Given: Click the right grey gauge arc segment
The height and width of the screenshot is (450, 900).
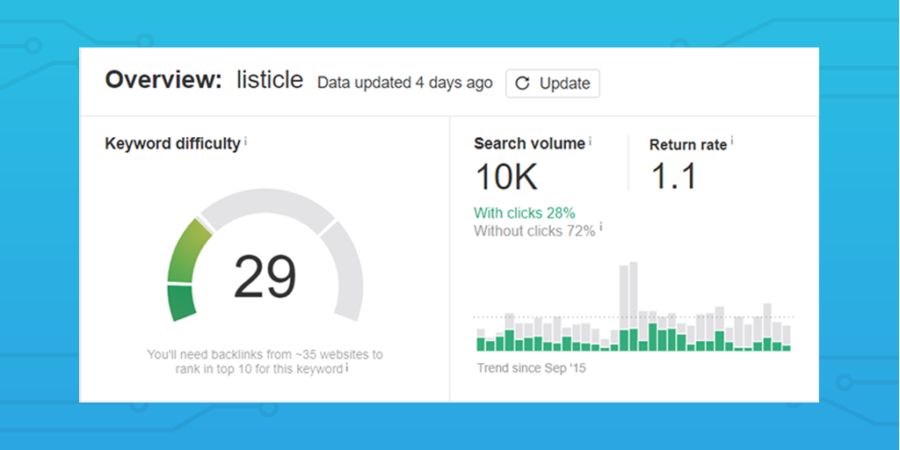Looking at the screenshot, I should 345,270.
